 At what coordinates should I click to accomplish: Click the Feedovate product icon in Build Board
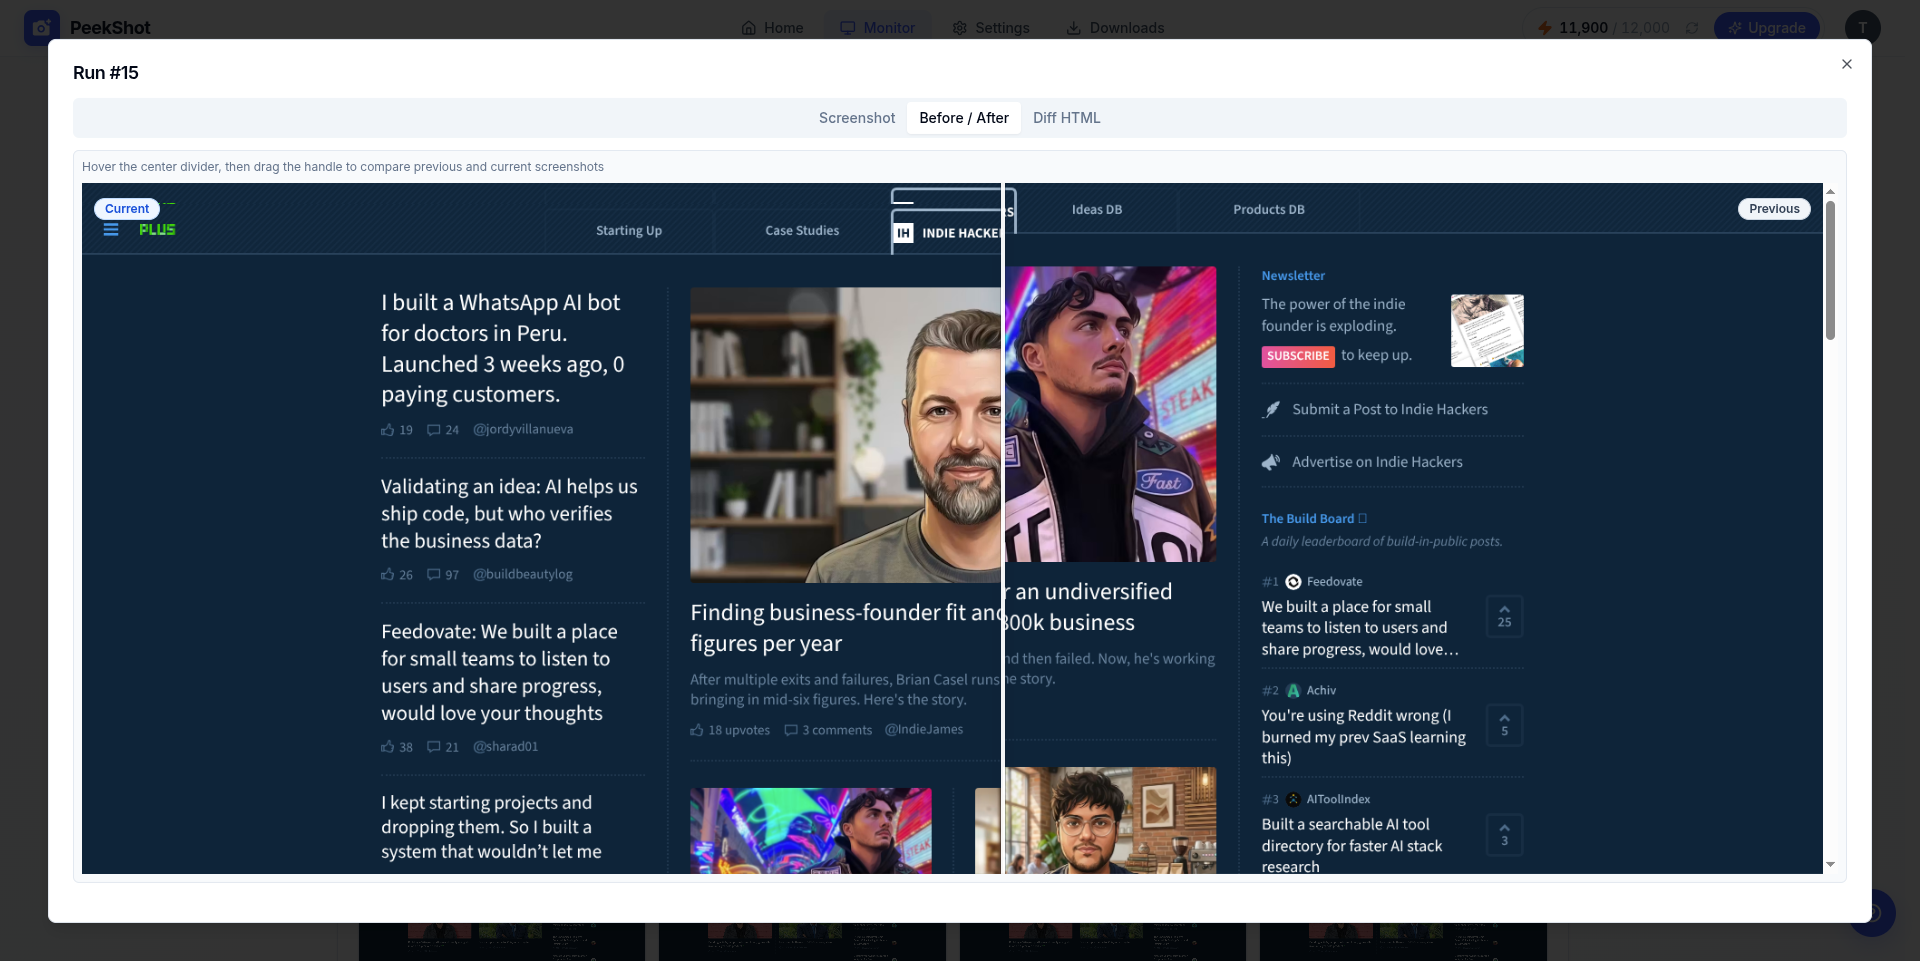[x=1293, y=582]
